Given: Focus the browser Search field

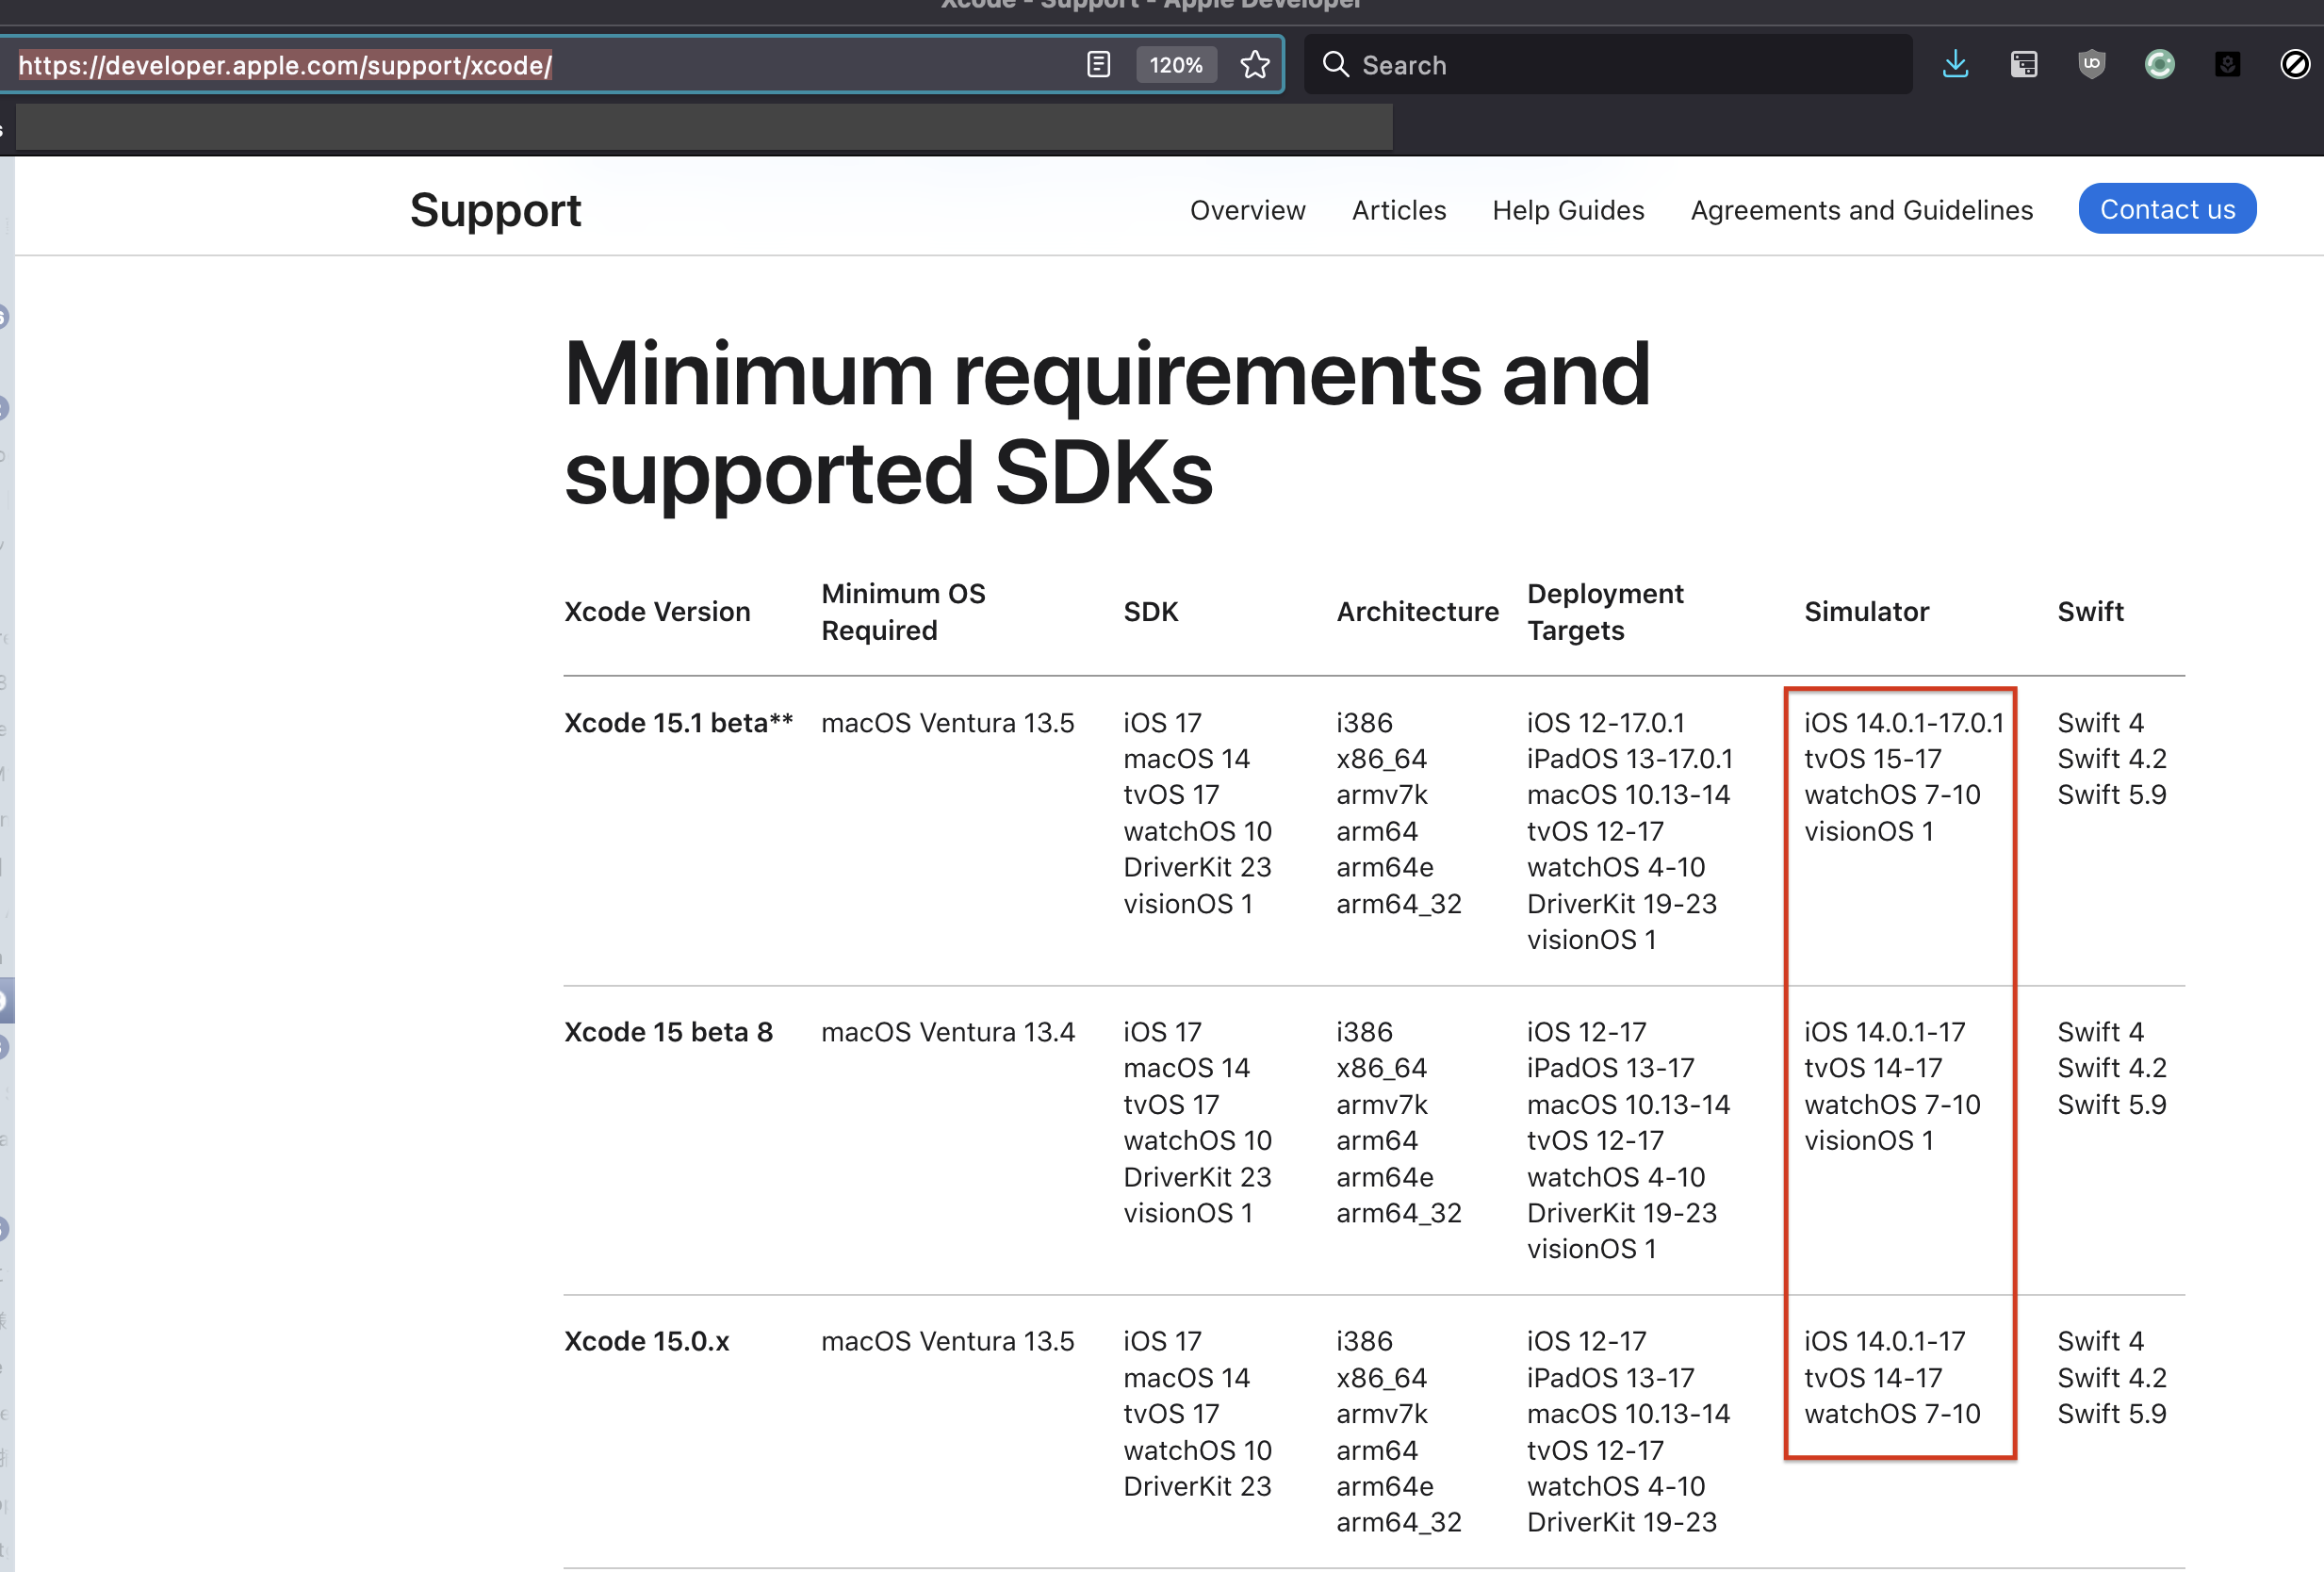Looking at the screenshot, I should [1620, 65].
